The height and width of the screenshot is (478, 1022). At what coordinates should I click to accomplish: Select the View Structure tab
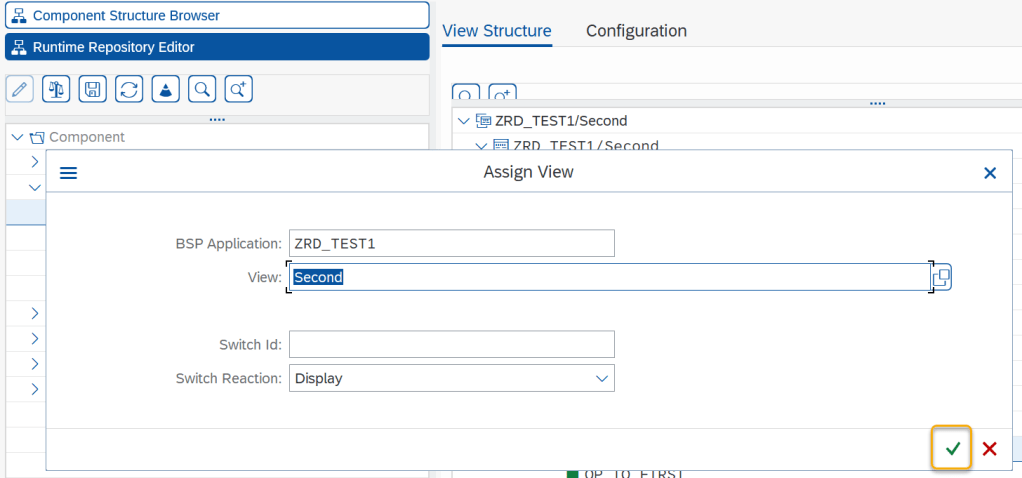point(496,31)
